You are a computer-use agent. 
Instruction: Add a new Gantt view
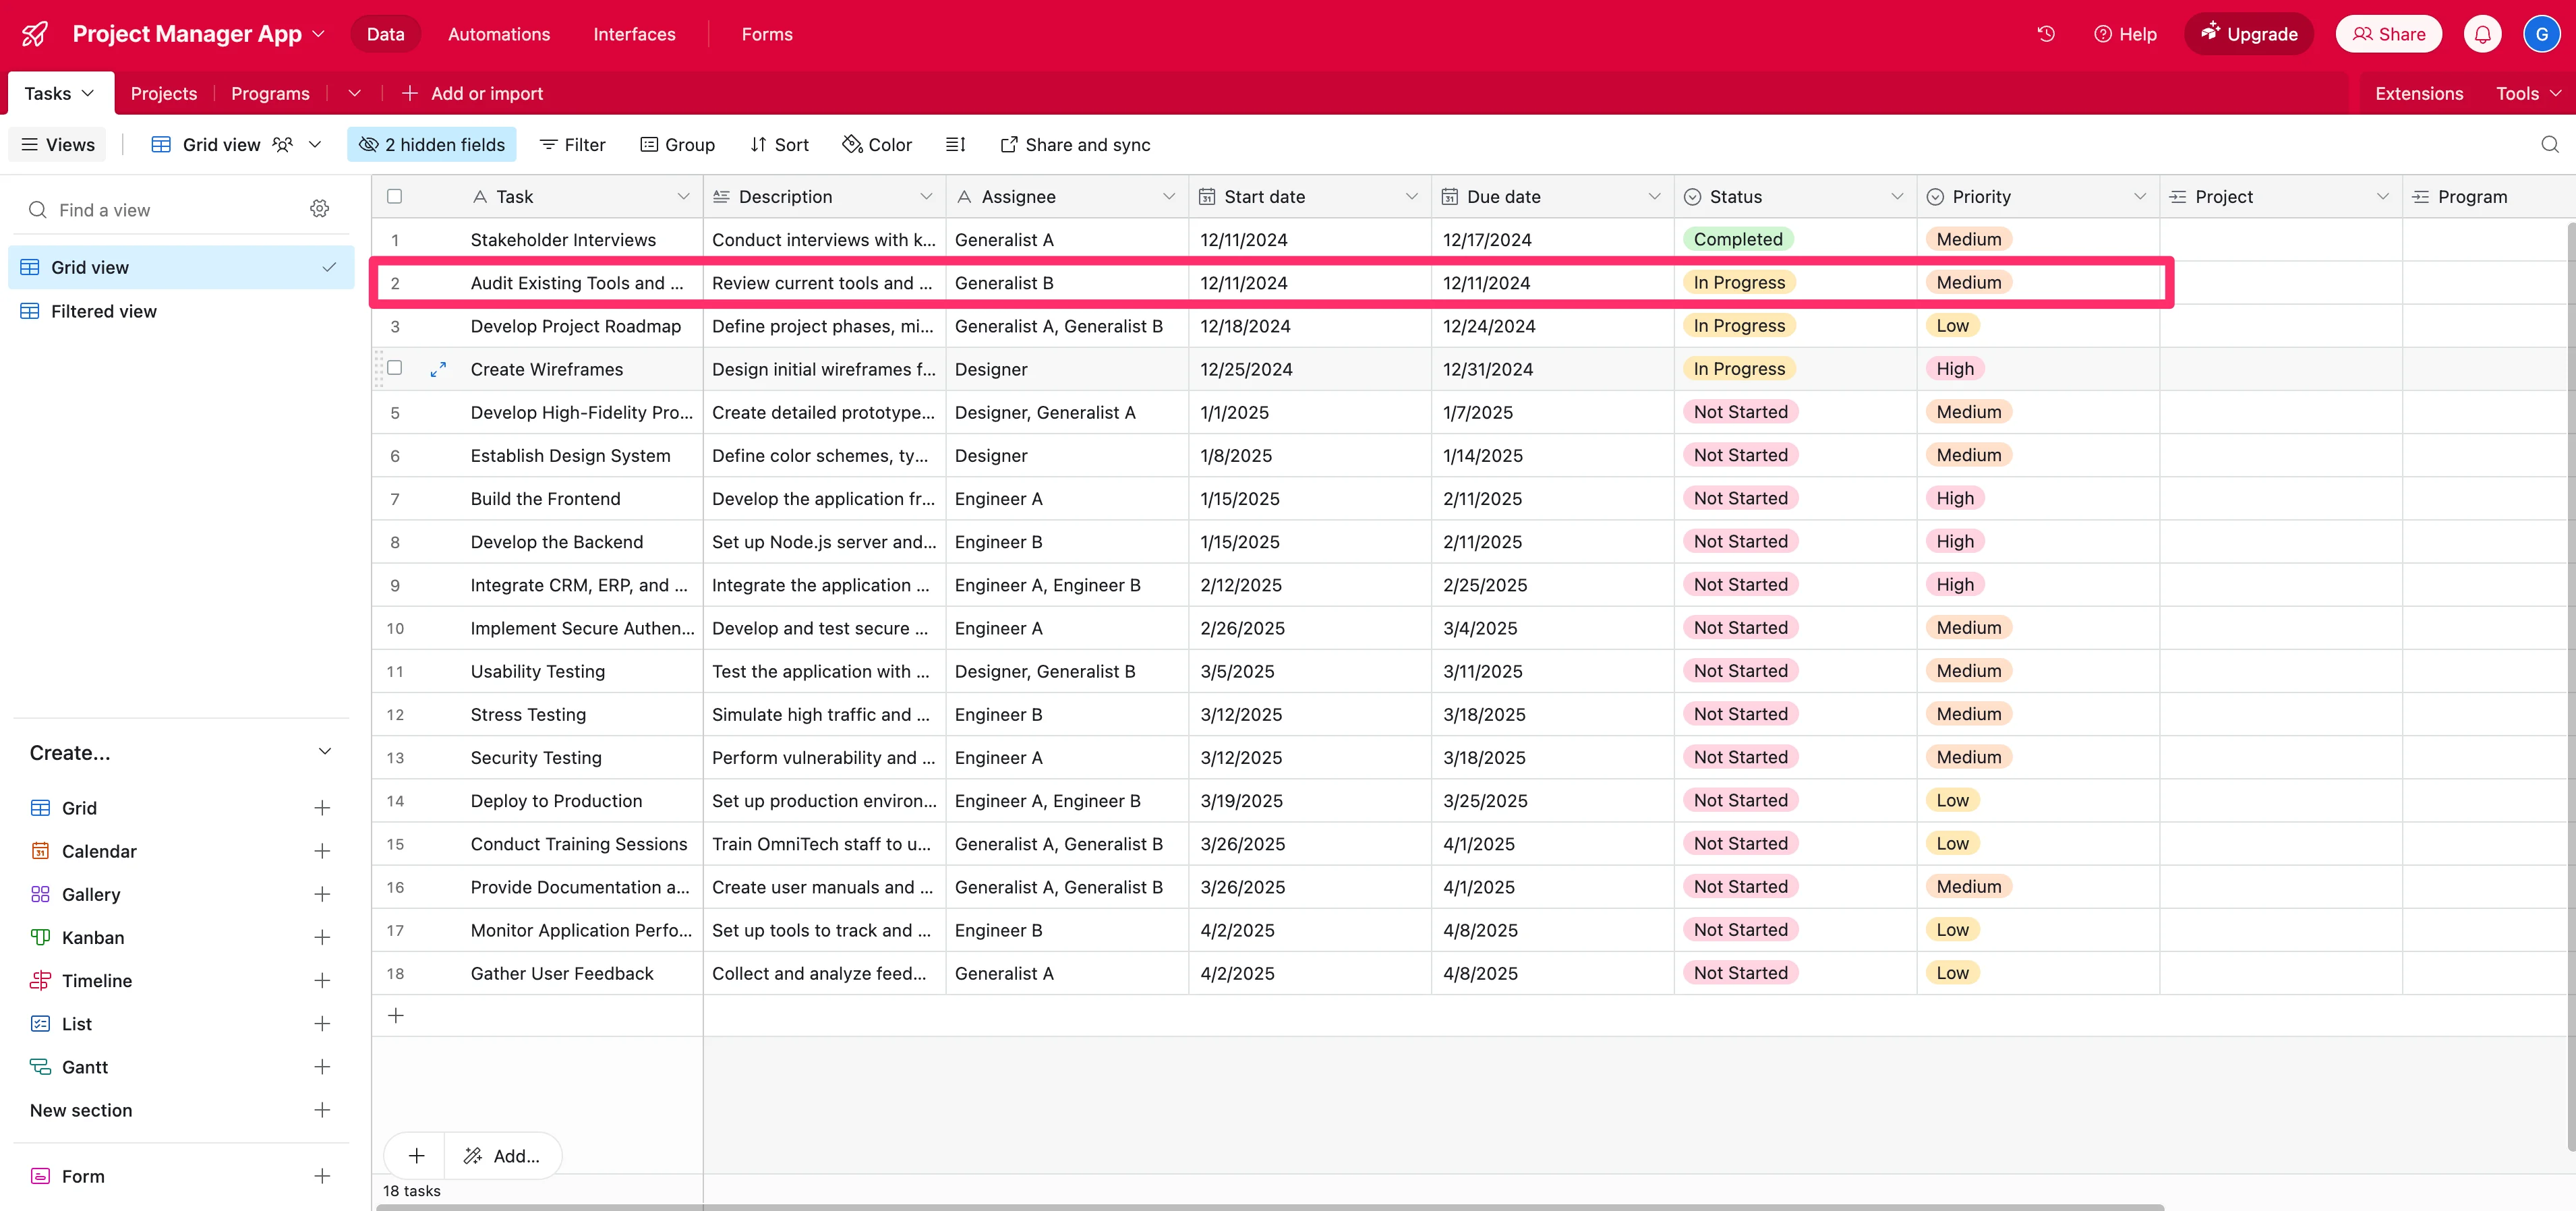[322, 1067]
